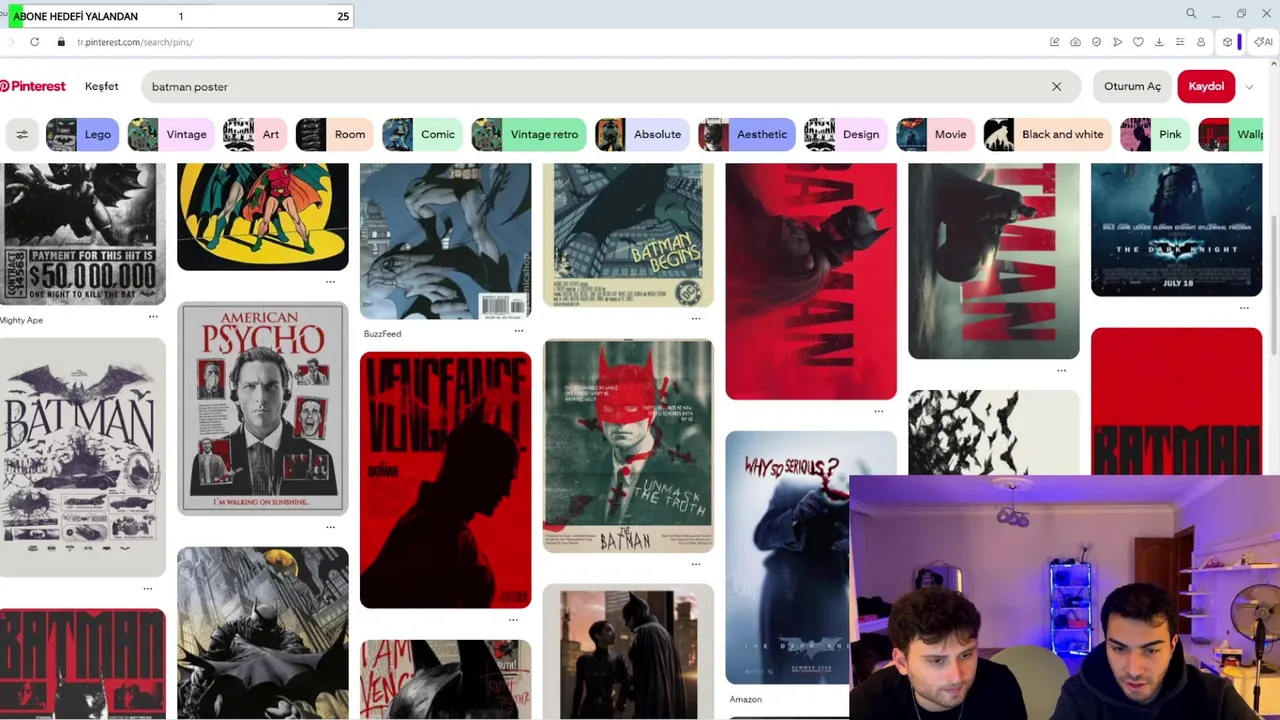This screenshot has width=1280, height=720.
Task: Open the browser tab search magnifier icon
Action: 1191,14
